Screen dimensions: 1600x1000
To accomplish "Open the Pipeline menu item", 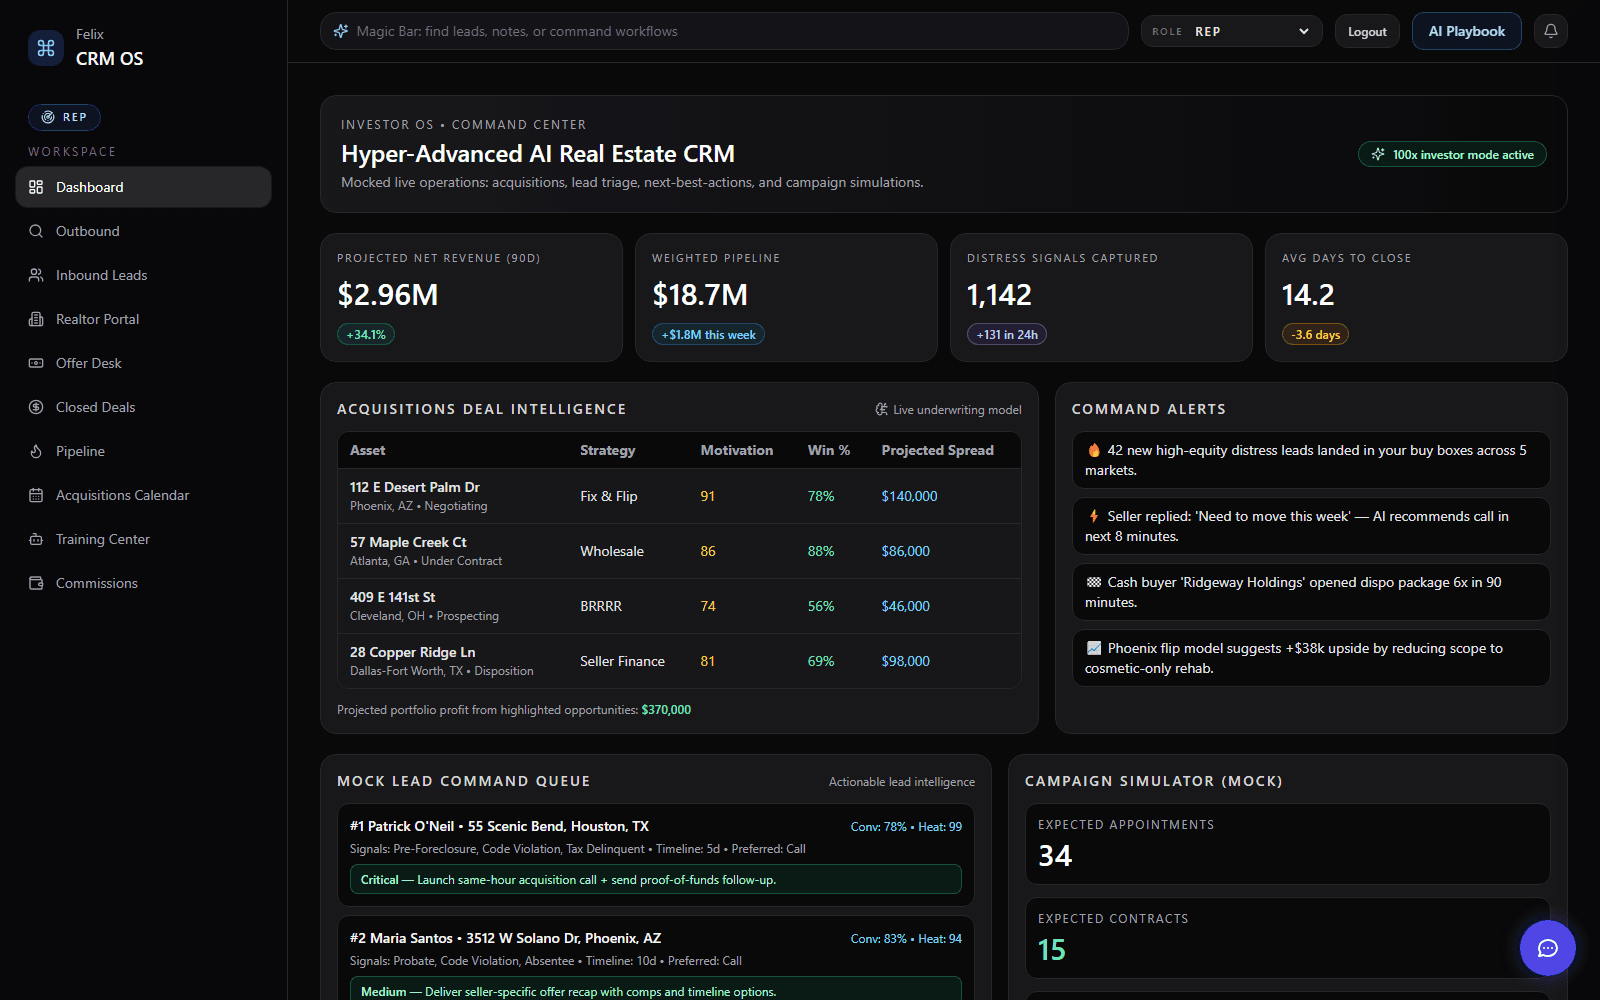I will (x=144, y=451).
